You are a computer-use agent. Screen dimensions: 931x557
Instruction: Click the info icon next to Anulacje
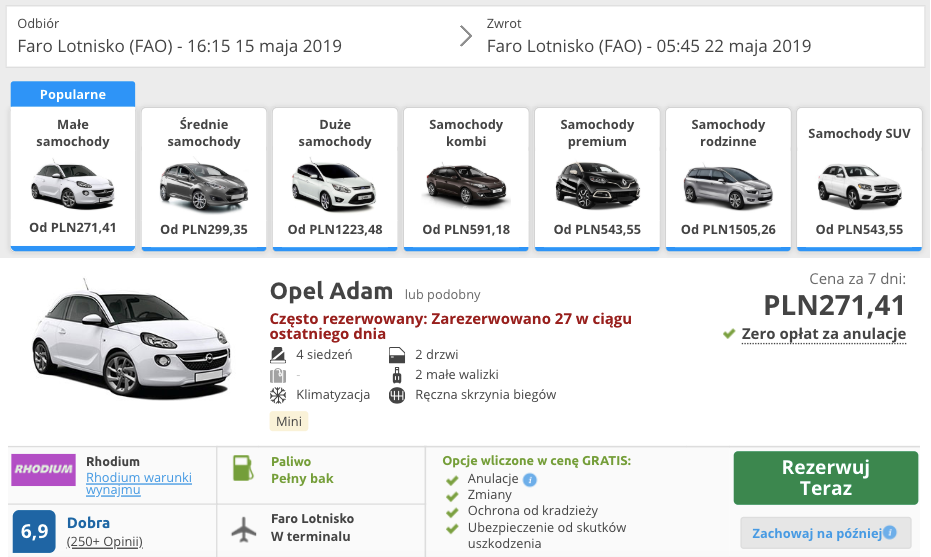(x=530, y=480)
